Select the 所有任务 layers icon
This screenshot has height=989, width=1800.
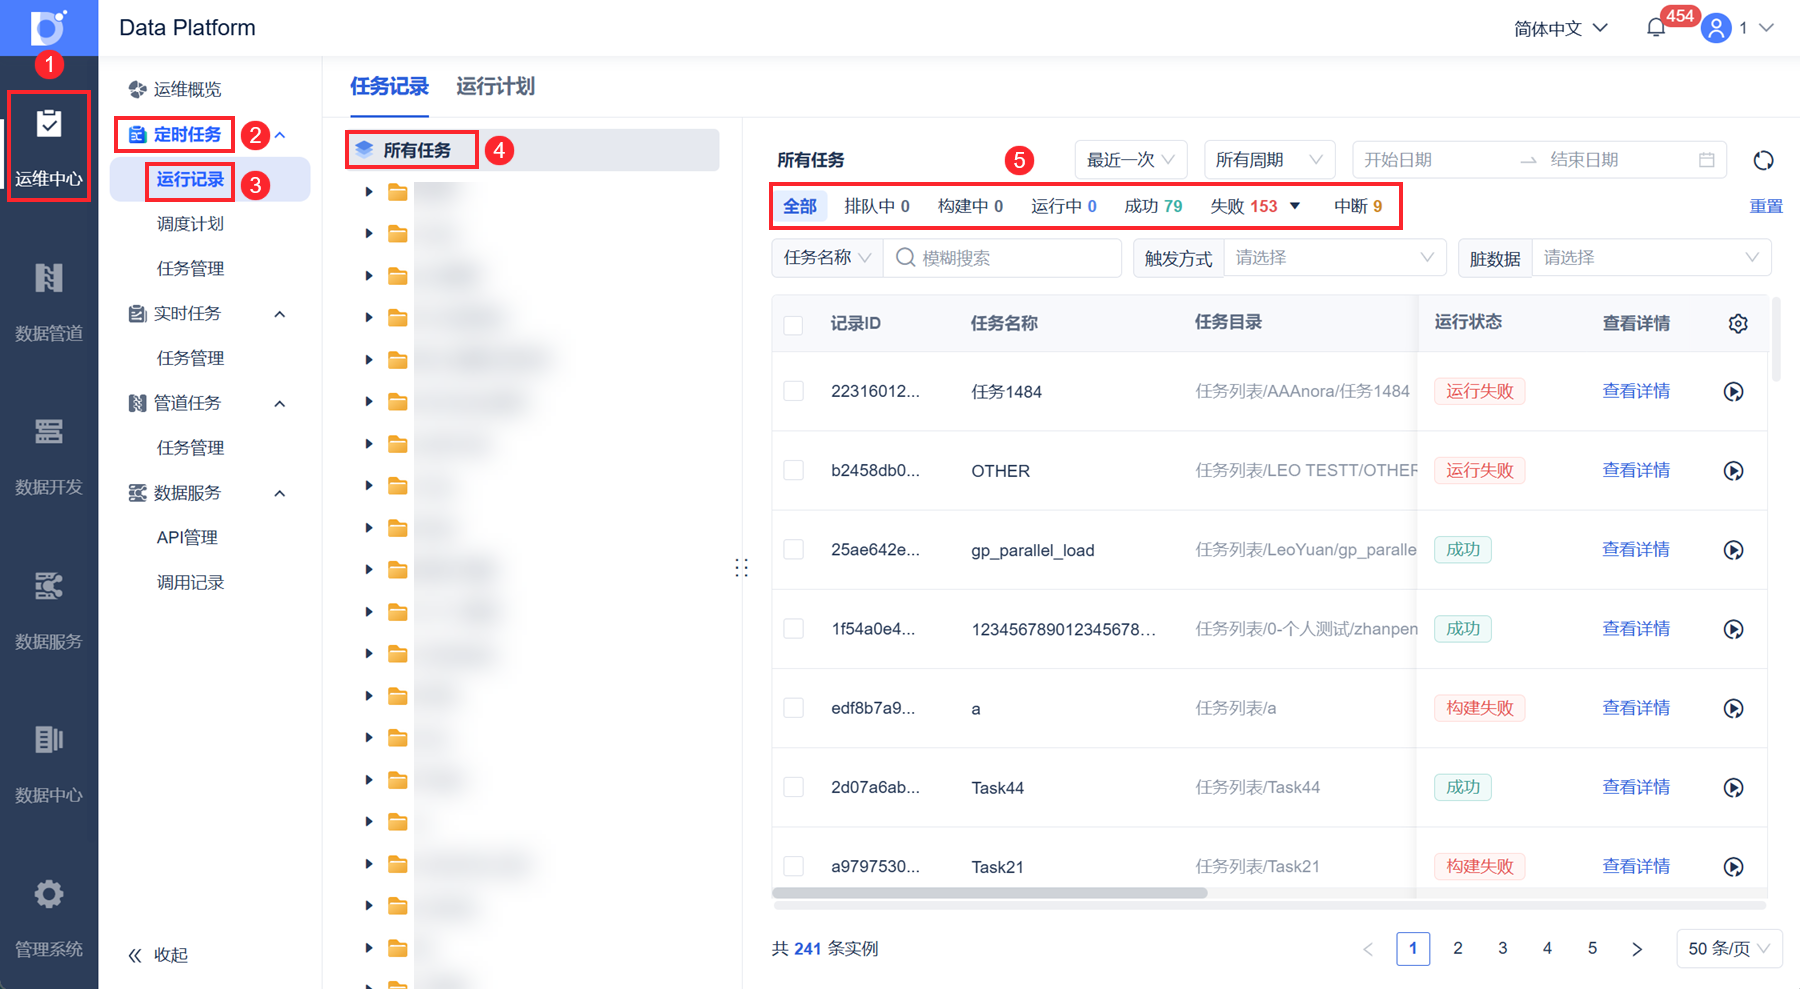[x=364, y=150]
